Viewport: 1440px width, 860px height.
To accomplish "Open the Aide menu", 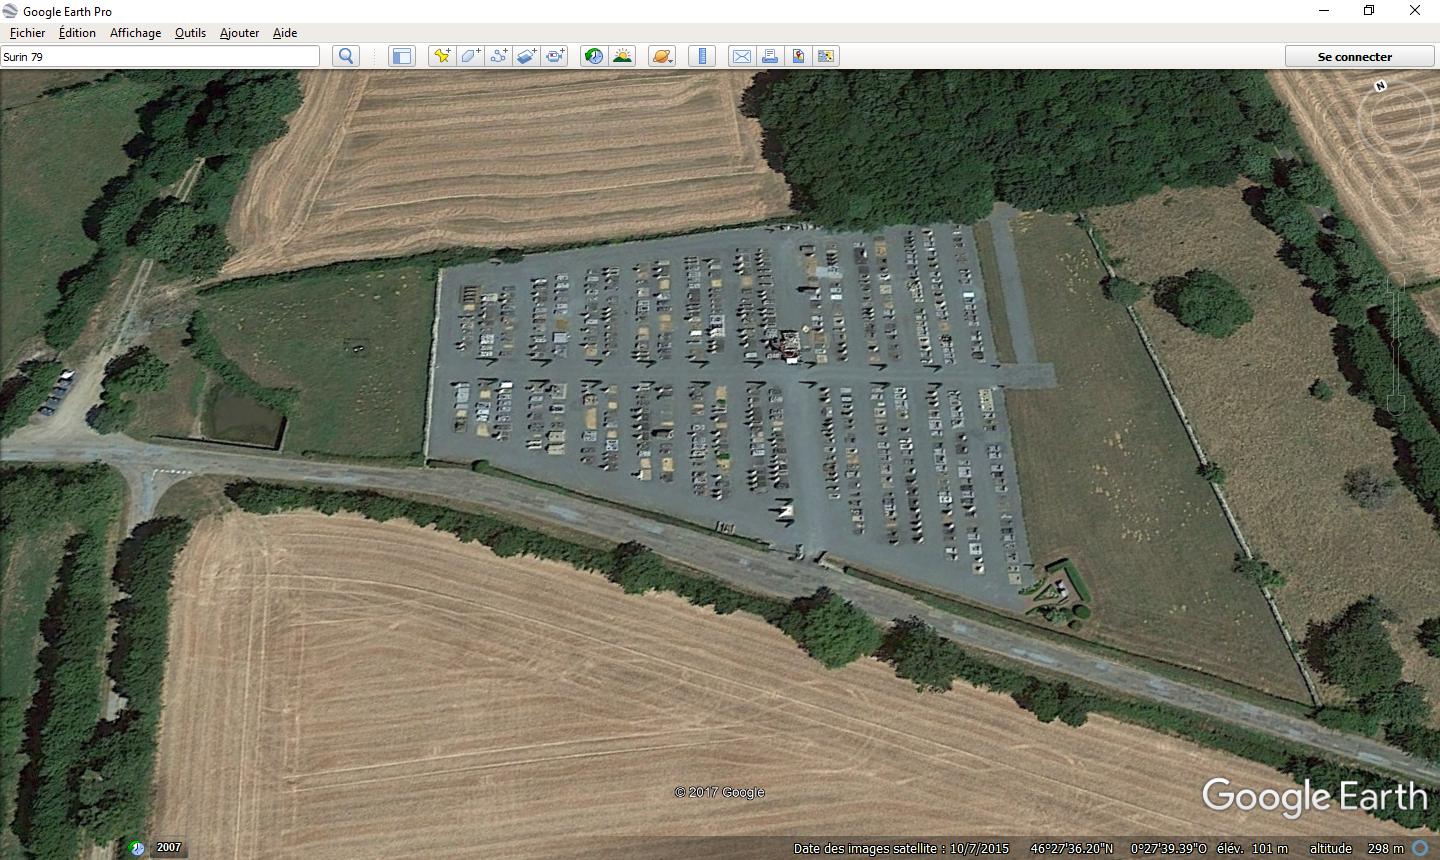I will (x=285, y=33).
